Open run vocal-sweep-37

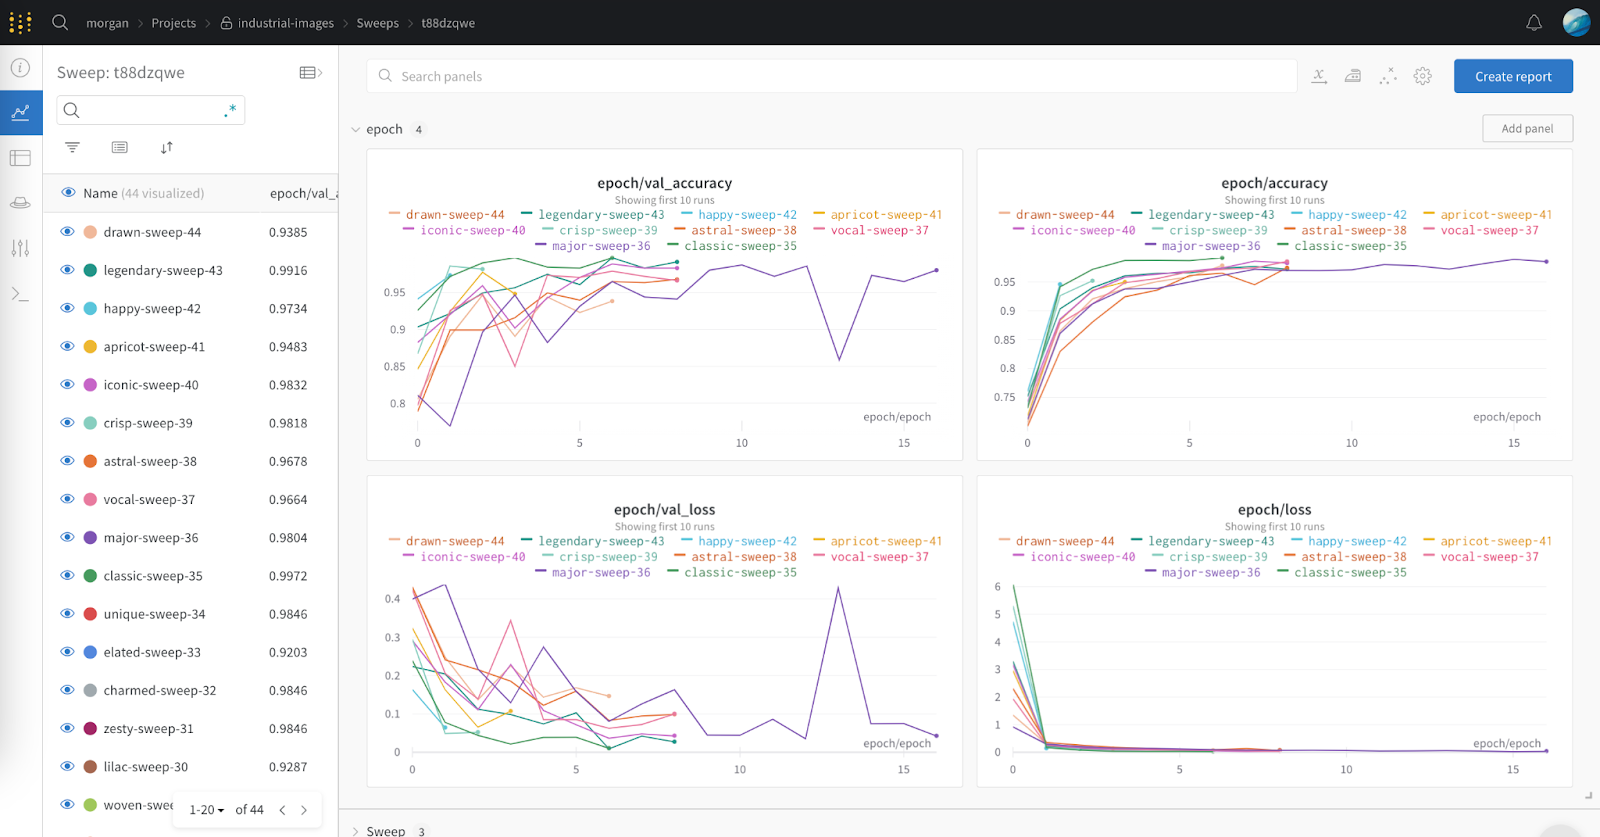tap(149, 500)
